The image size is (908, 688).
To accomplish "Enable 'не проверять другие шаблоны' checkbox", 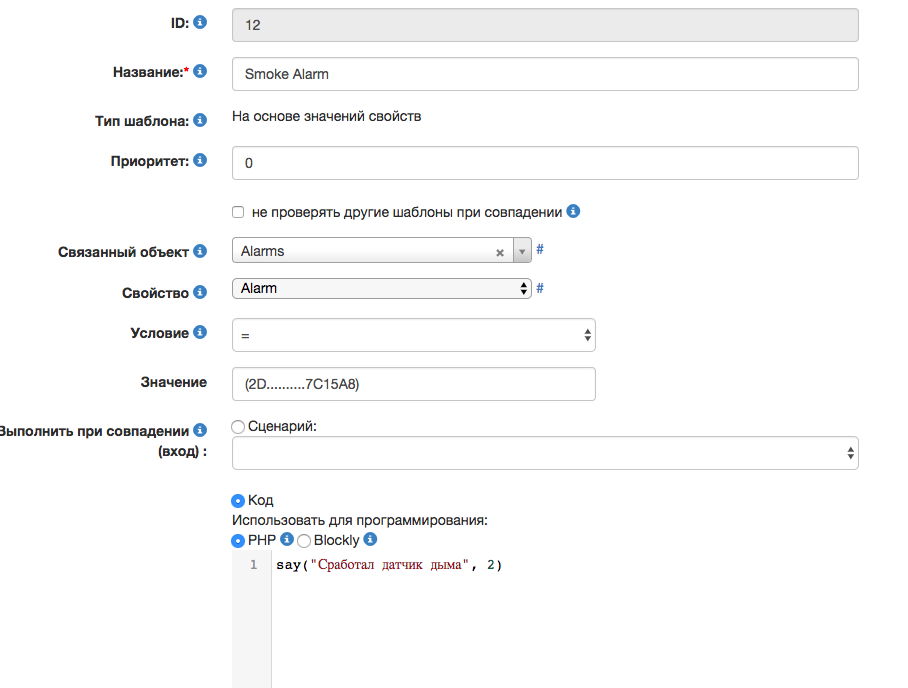I will pyautogui.click(x=238, y=212).
